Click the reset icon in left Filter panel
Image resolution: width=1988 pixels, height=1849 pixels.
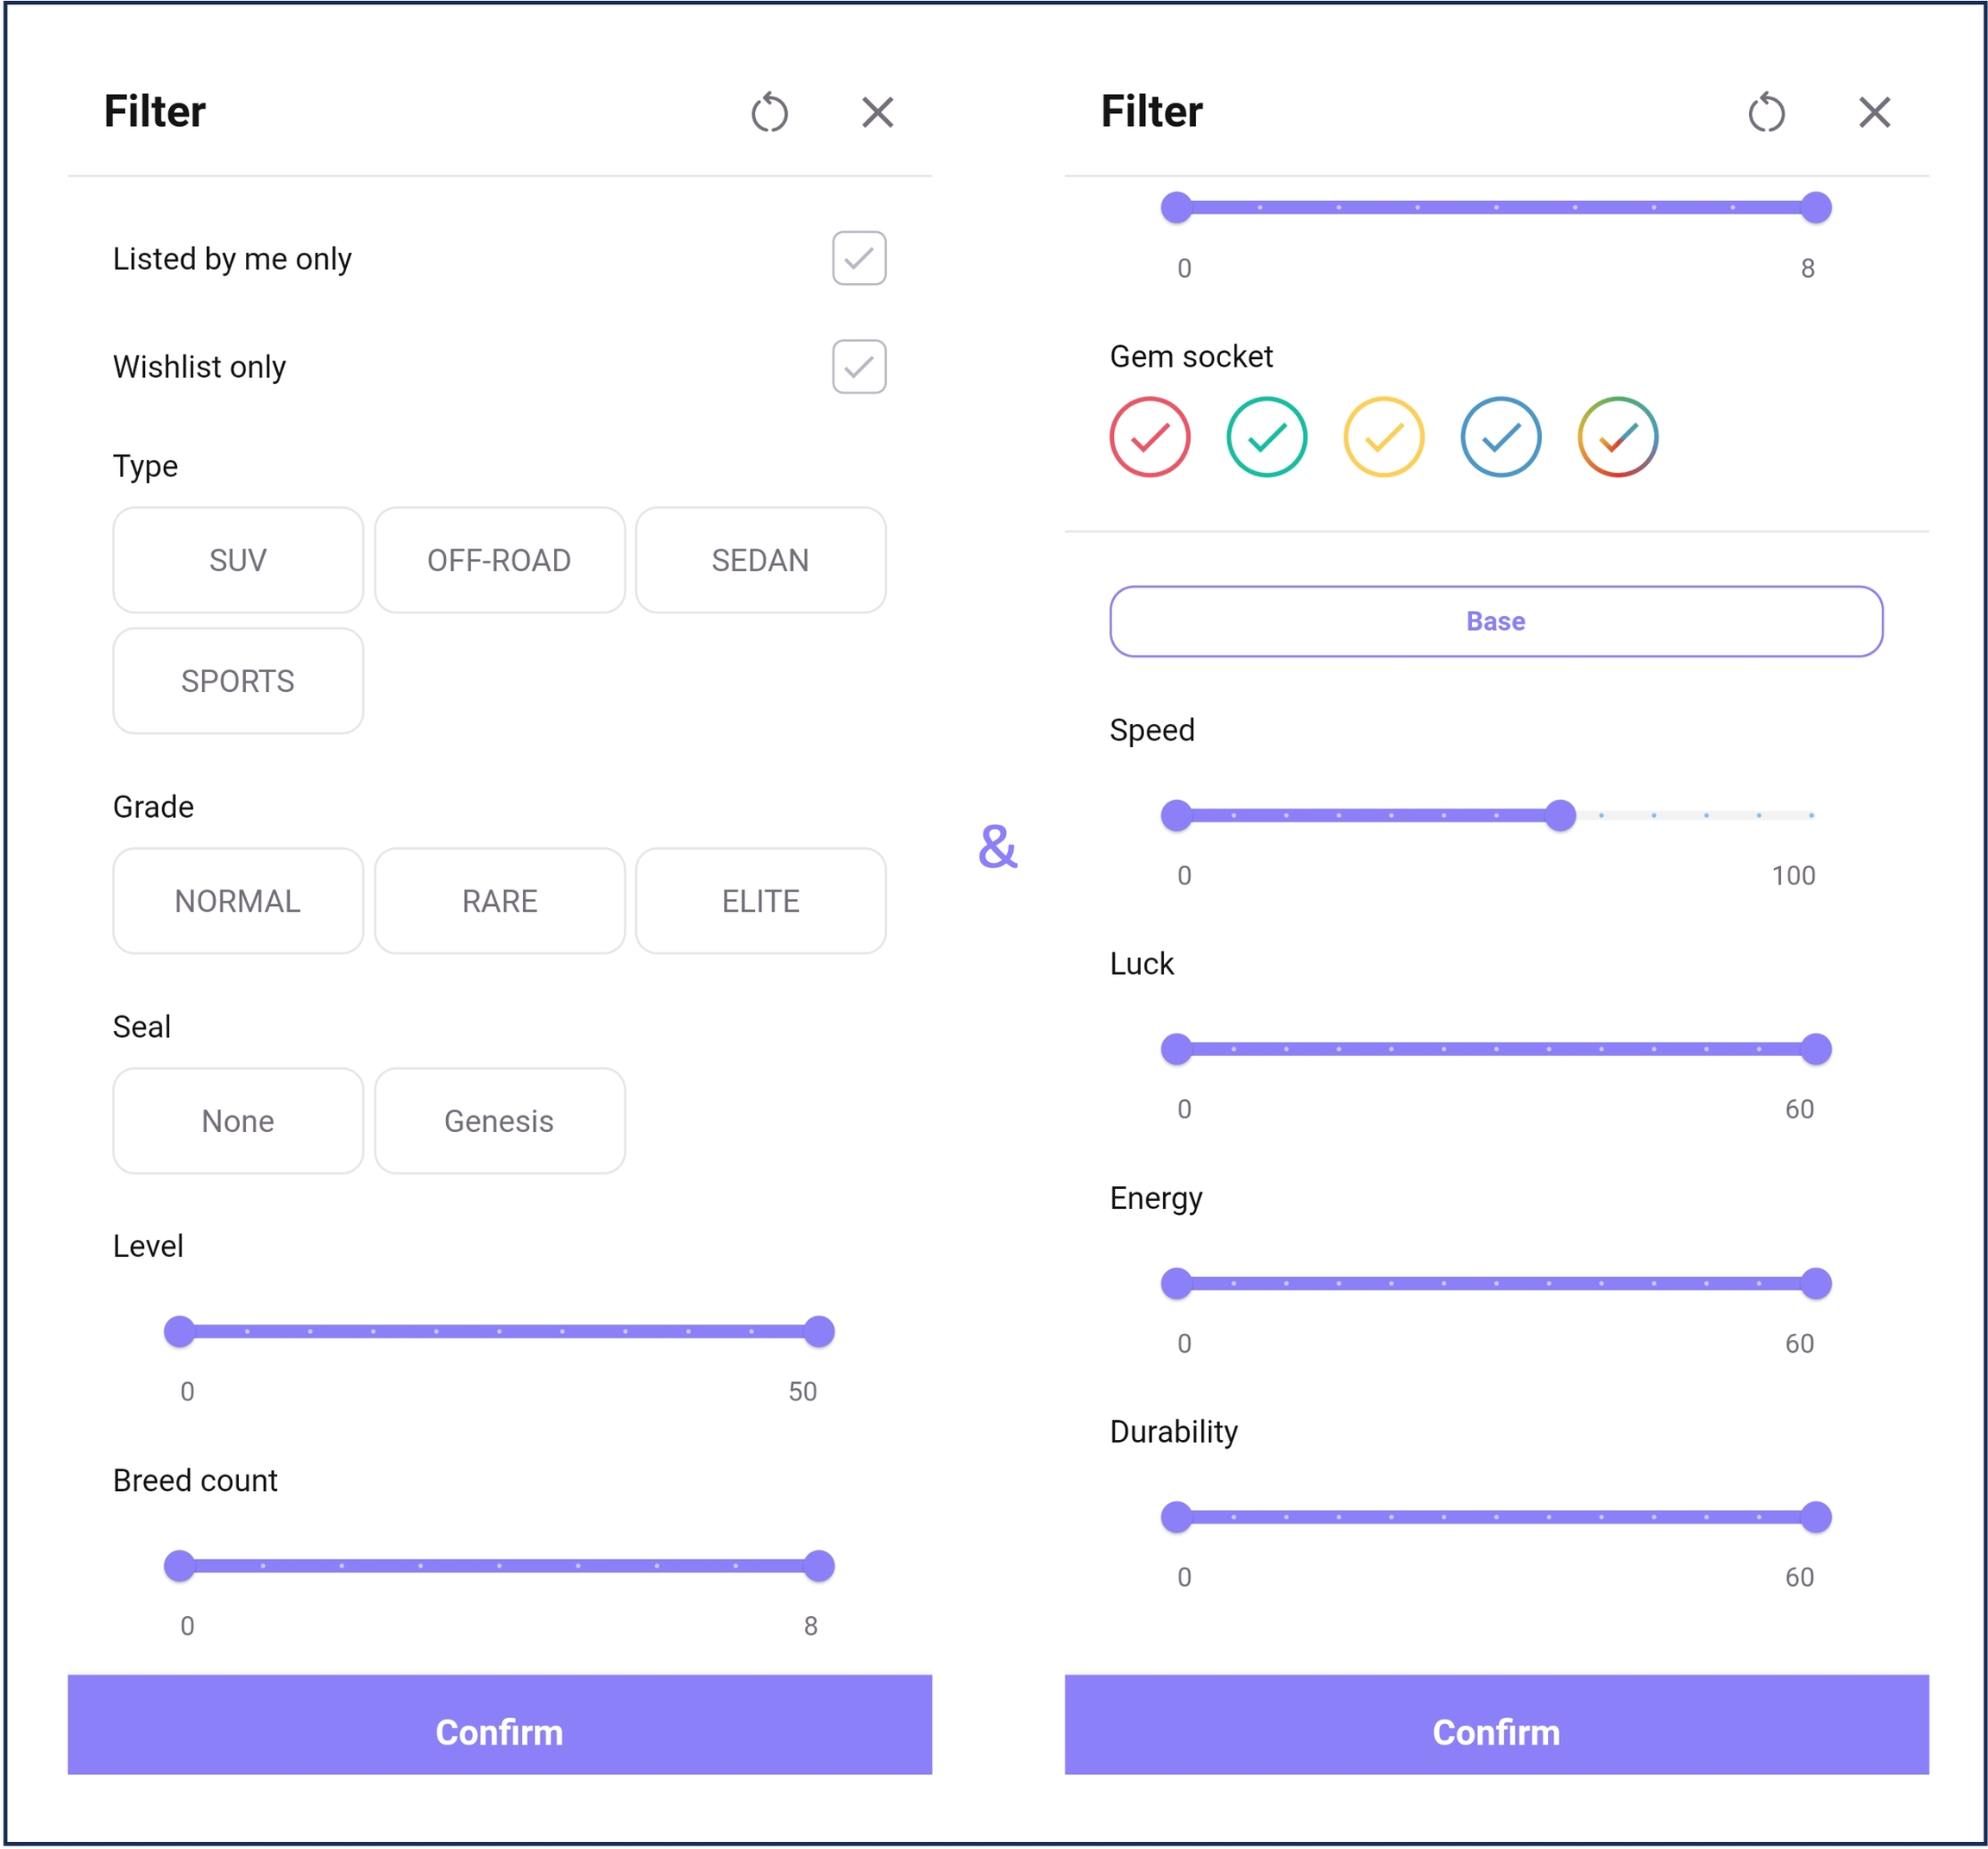[769, 112]
